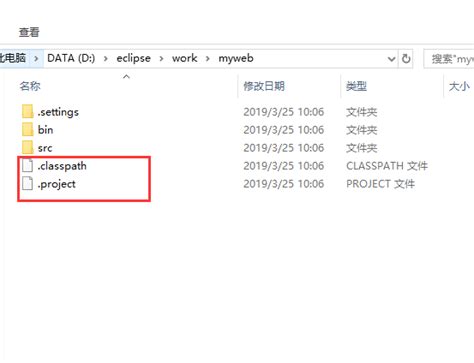
Task: Click in the search myweb field
Action: (449, 59)
